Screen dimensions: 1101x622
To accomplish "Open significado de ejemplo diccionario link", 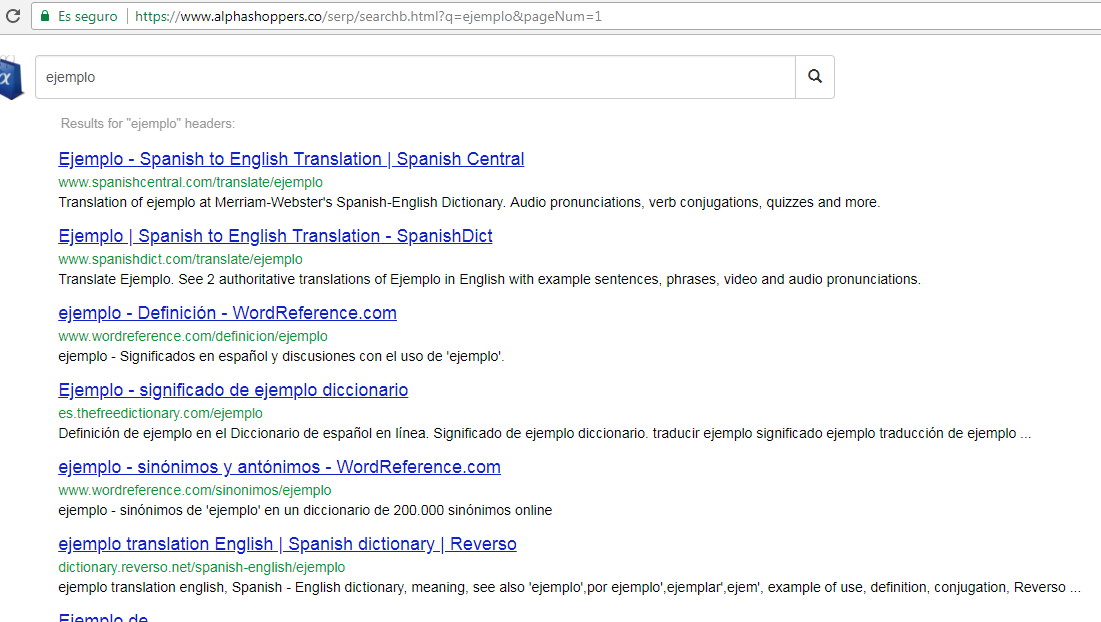I will pyautogui.click(x=233, y=390).
